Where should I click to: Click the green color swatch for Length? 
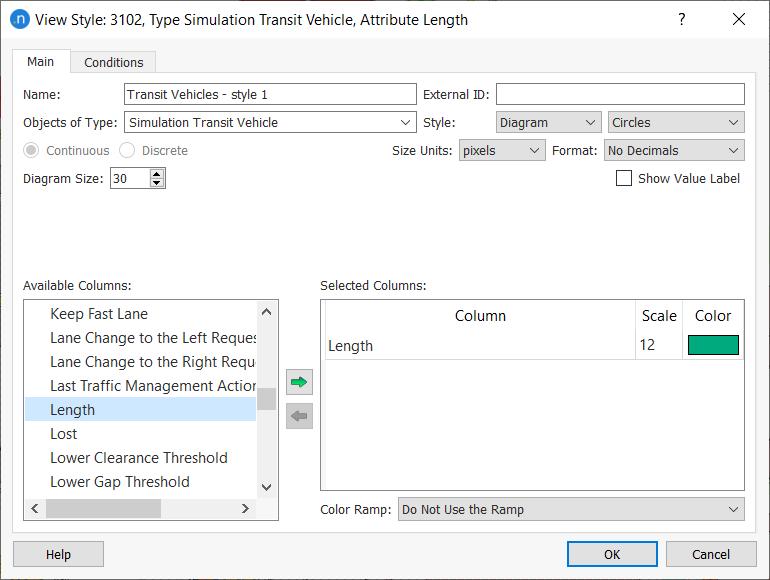point(713,345)
